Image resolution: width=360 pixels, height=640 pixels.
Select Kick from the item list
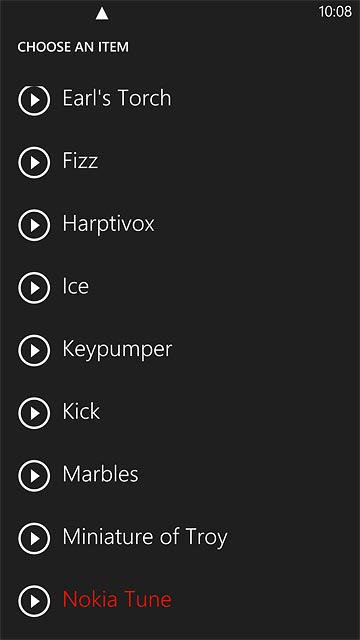coord(81,411)
